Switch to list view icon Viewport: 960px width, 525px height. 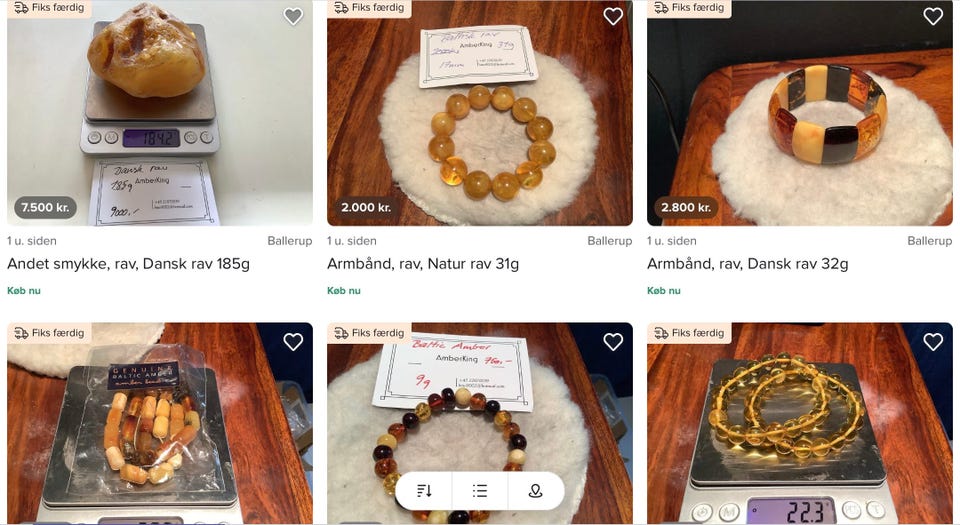tap(480, 491)
